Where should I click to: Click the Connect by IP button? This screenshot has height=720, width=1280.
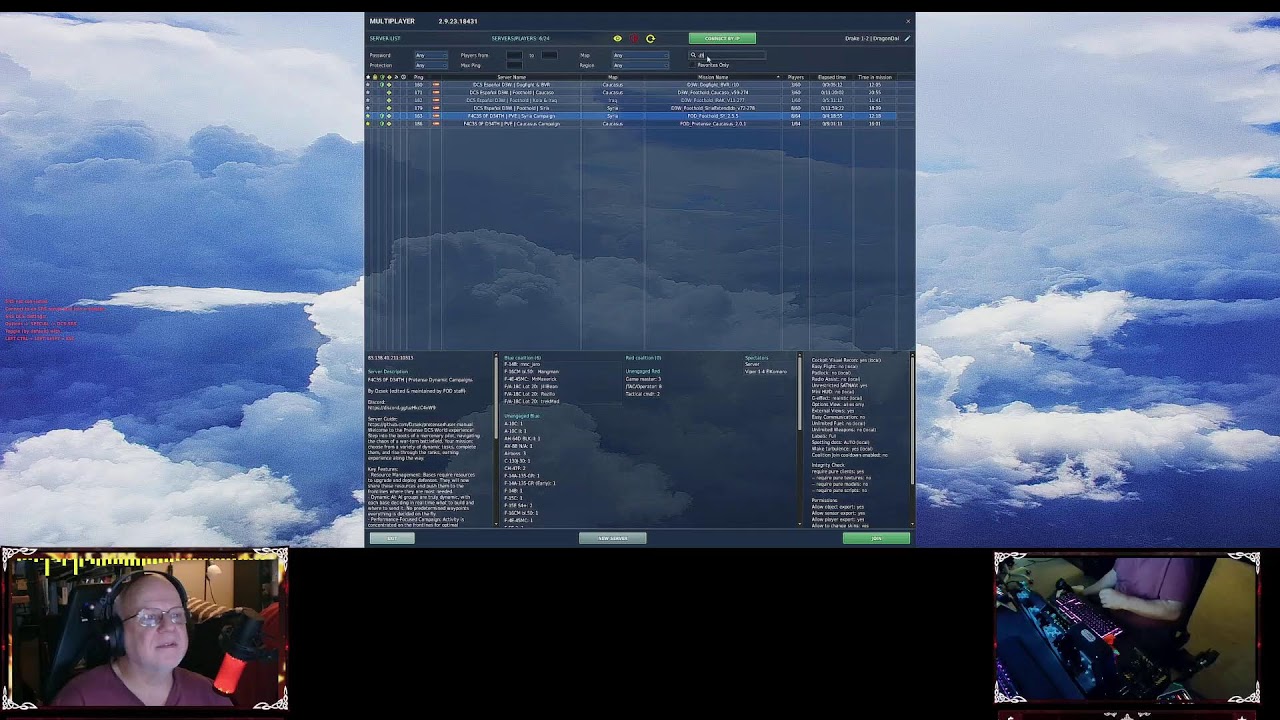722,38
